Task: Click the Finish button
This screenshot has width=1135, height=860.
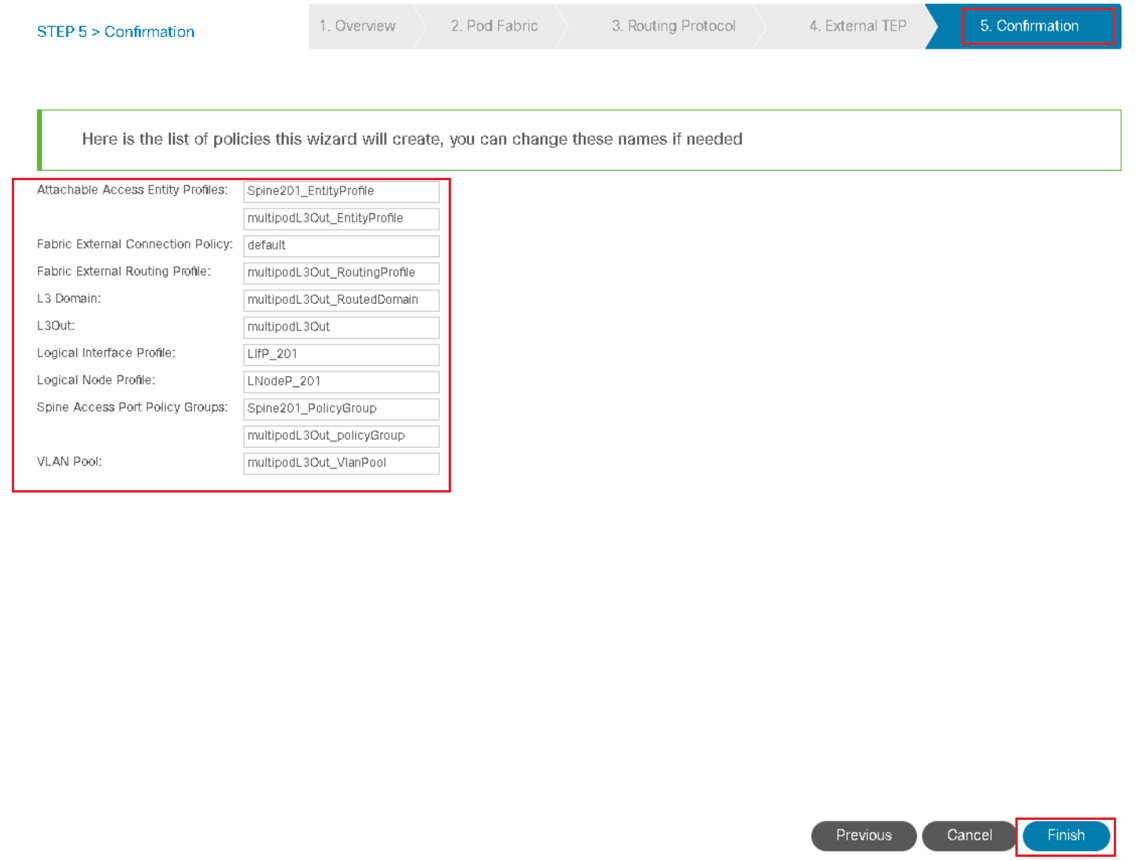Action: tap(1066, 835)
